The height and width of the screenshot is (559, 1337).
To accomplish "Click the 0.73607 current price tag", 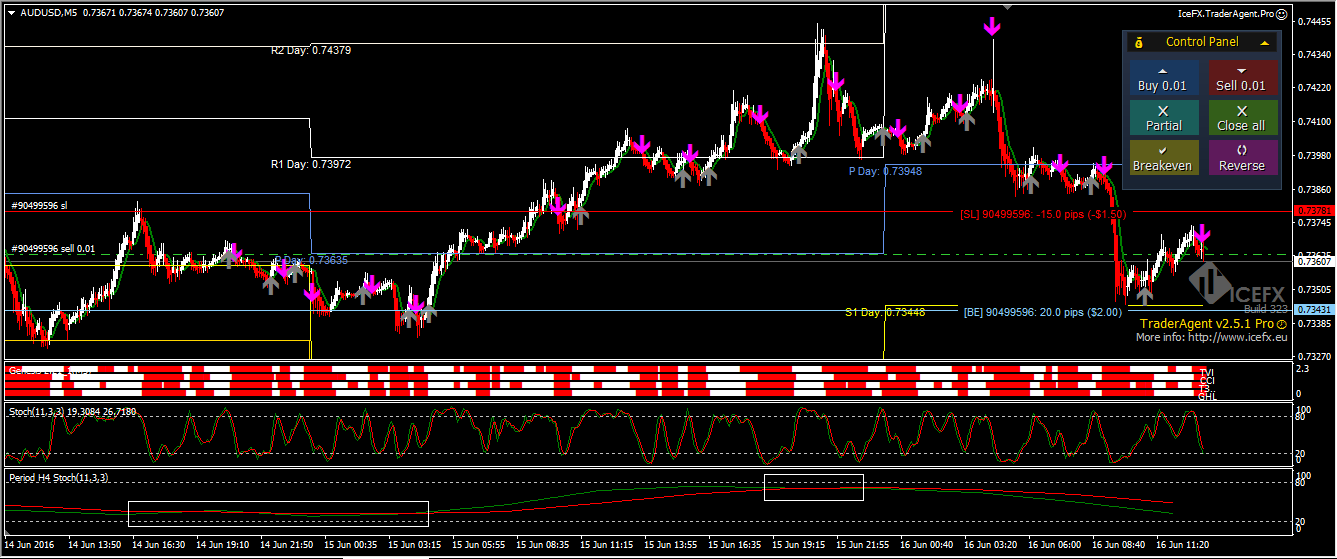I will tap(1313, 261).
